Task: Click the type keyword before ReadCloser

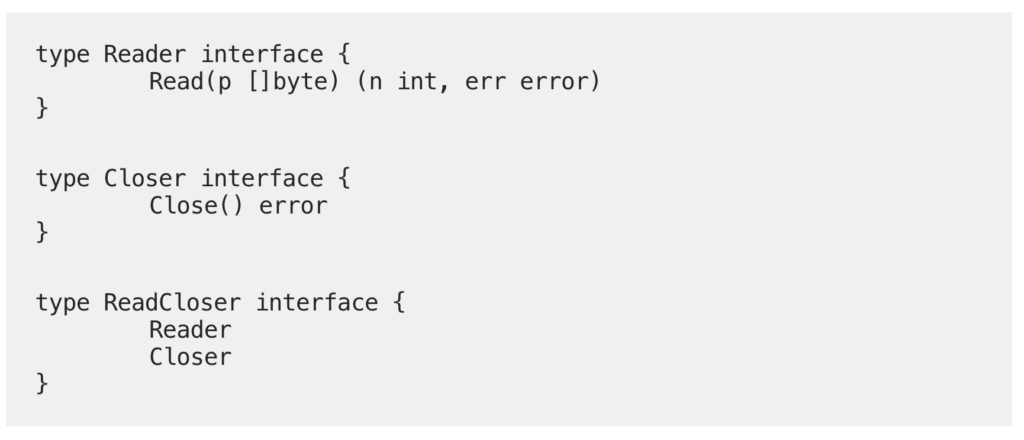Action: 62,303
